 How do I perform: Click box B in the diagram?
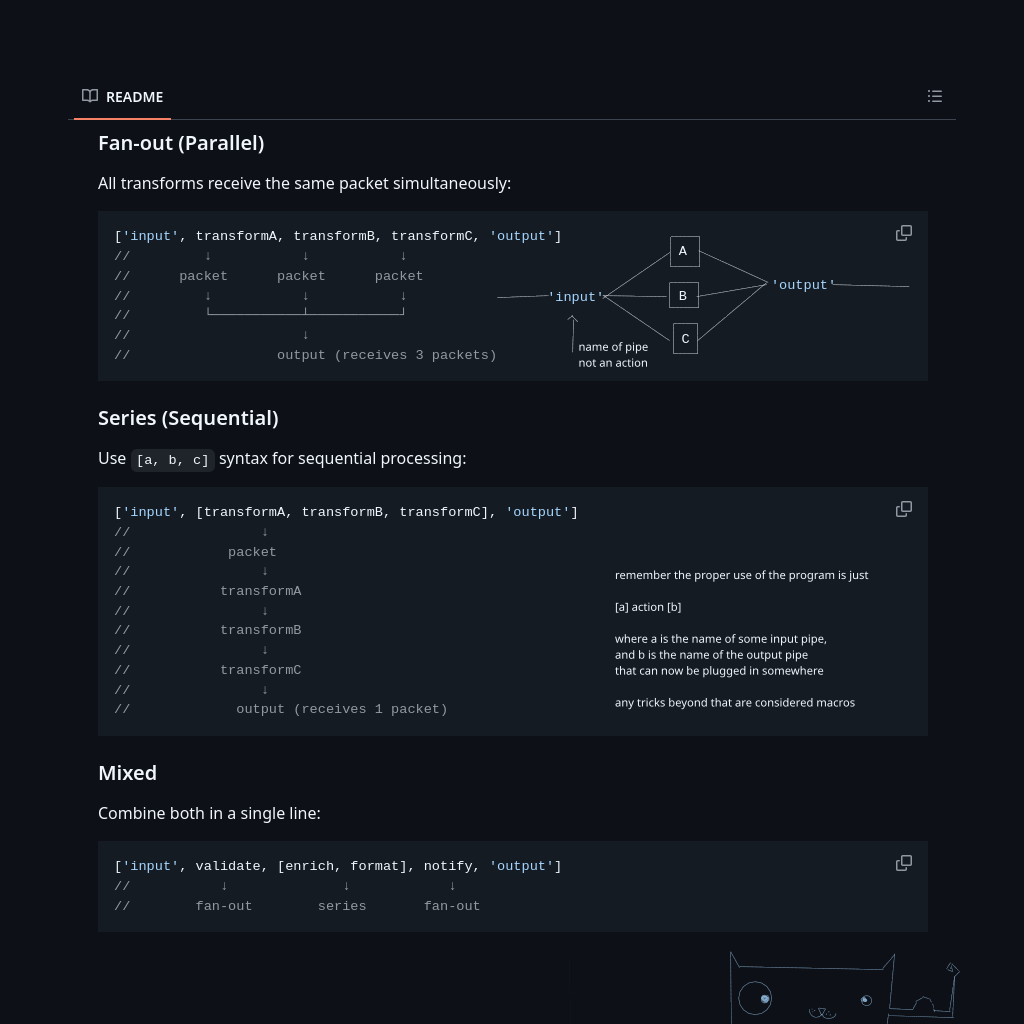click(684, 295)
